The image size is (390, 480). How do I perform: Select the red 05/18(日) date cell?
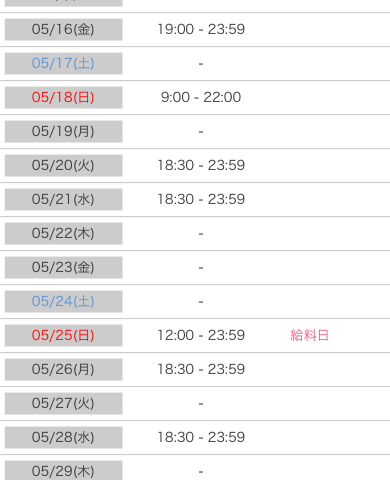[63, 97]
